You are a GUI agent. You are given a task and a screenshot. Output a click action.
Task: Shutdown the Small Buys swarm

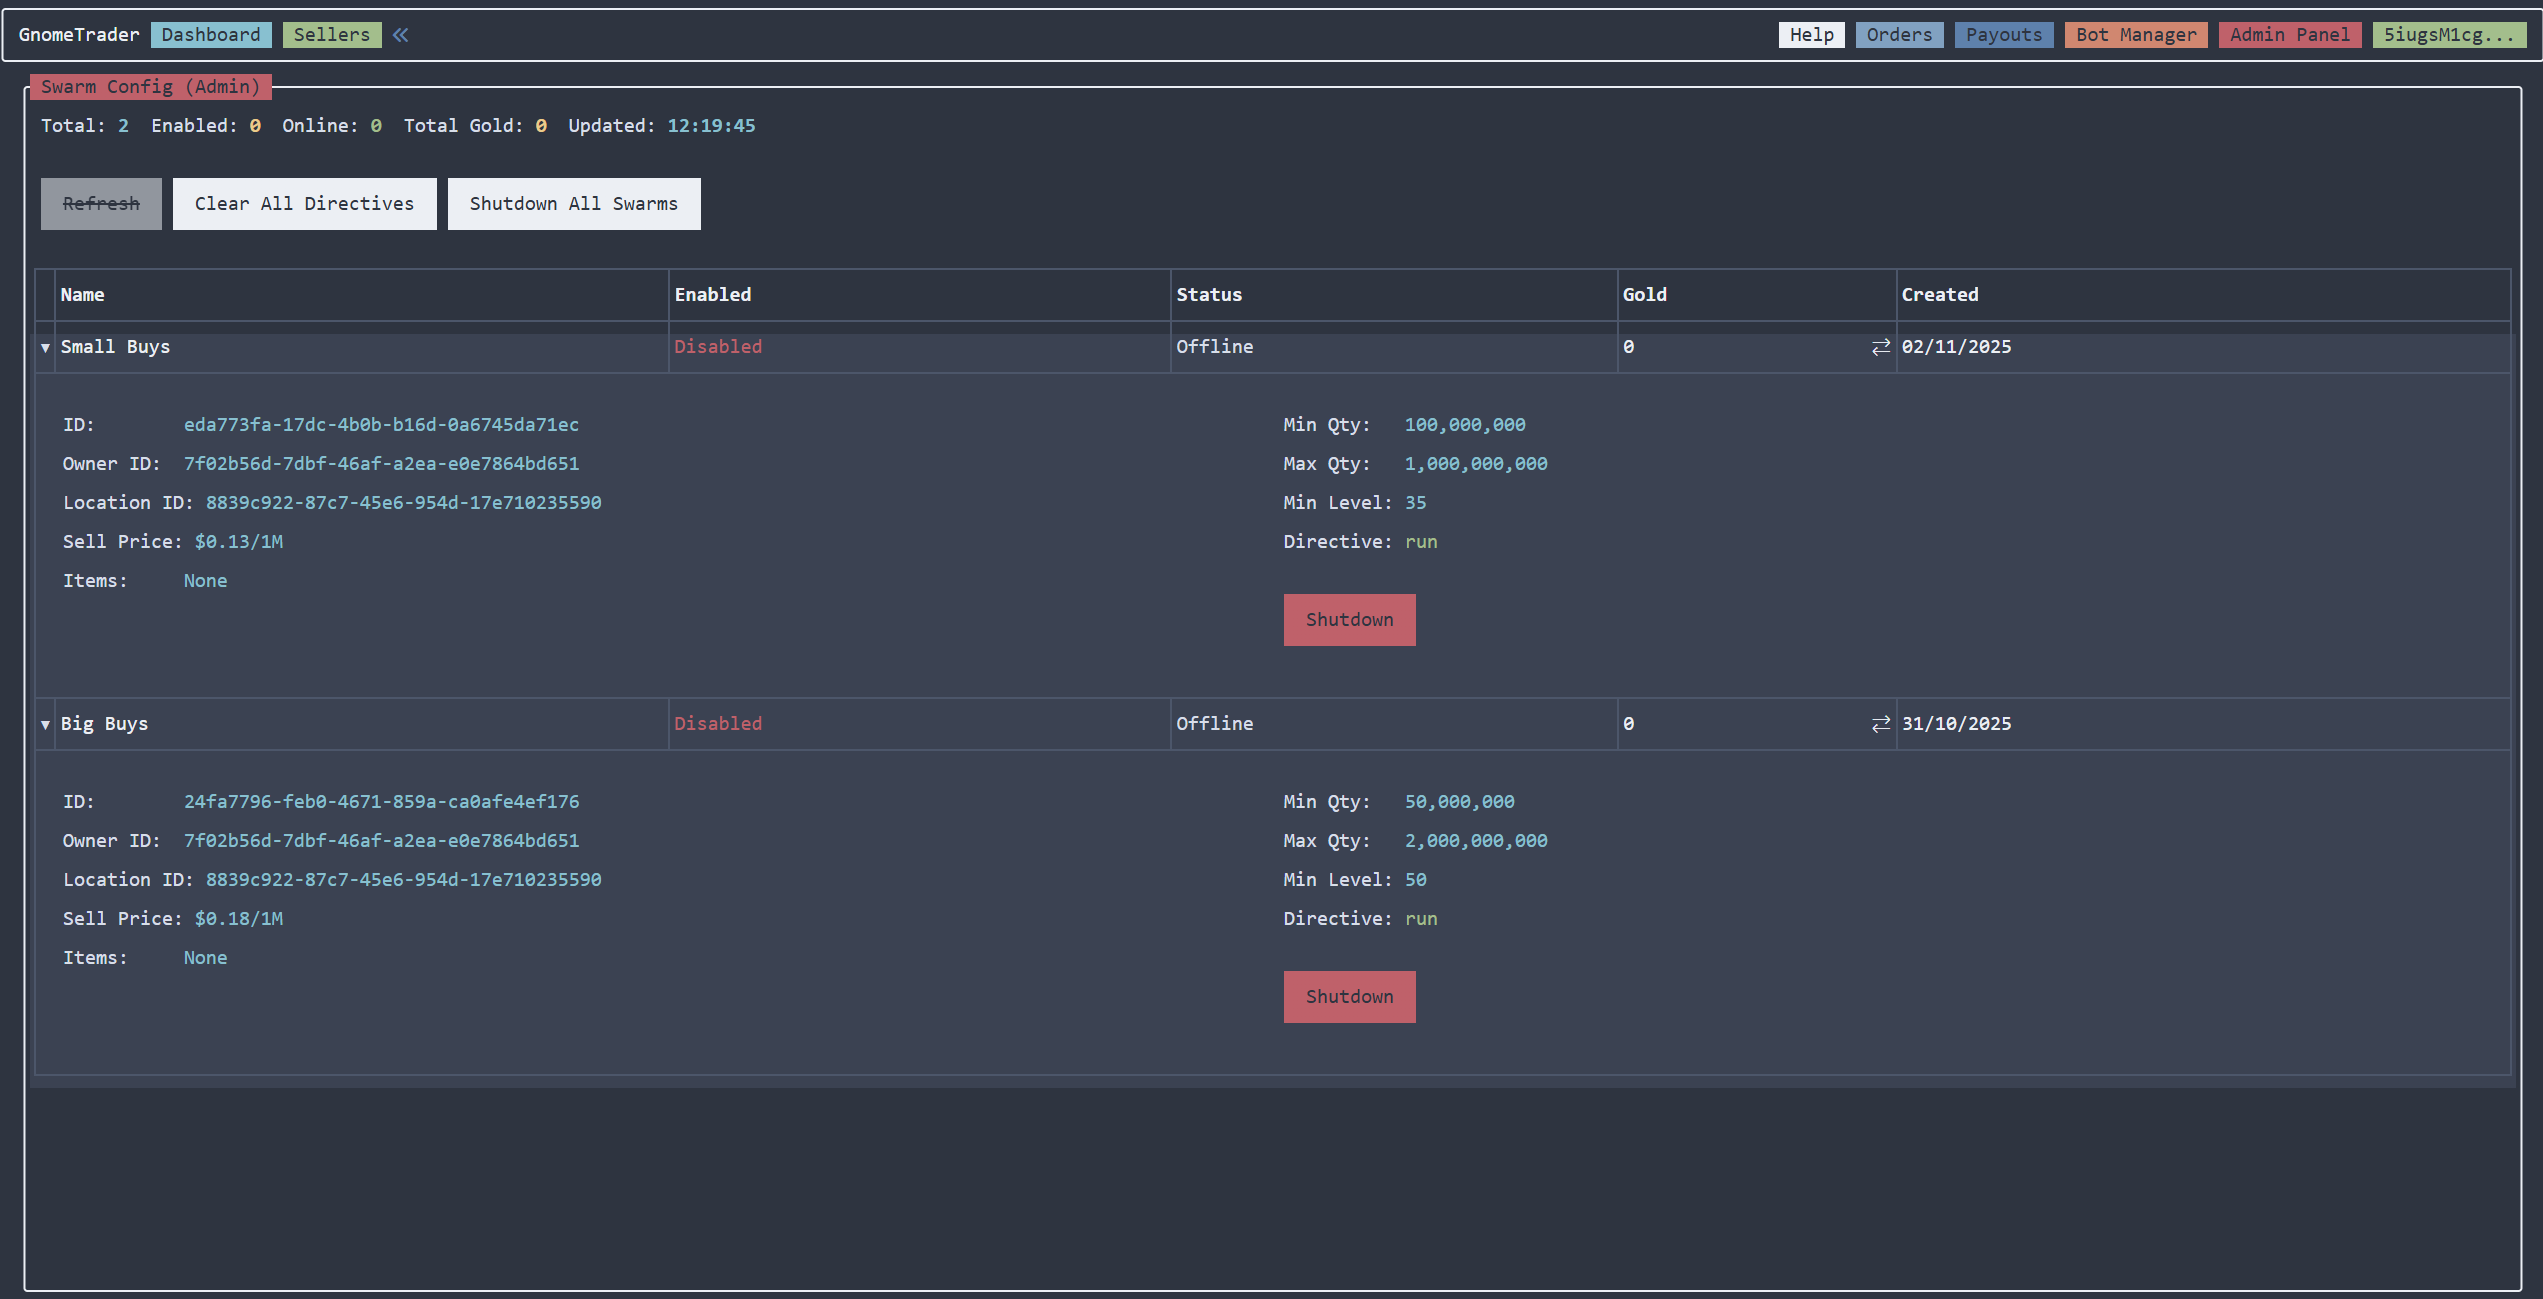pos(1349,620)
